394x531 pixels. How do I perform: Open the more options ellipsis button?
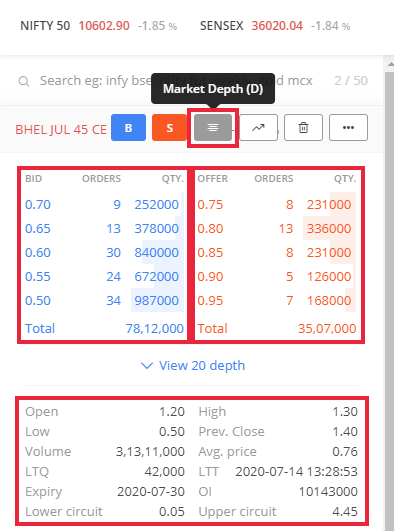[x=348, y=128]
